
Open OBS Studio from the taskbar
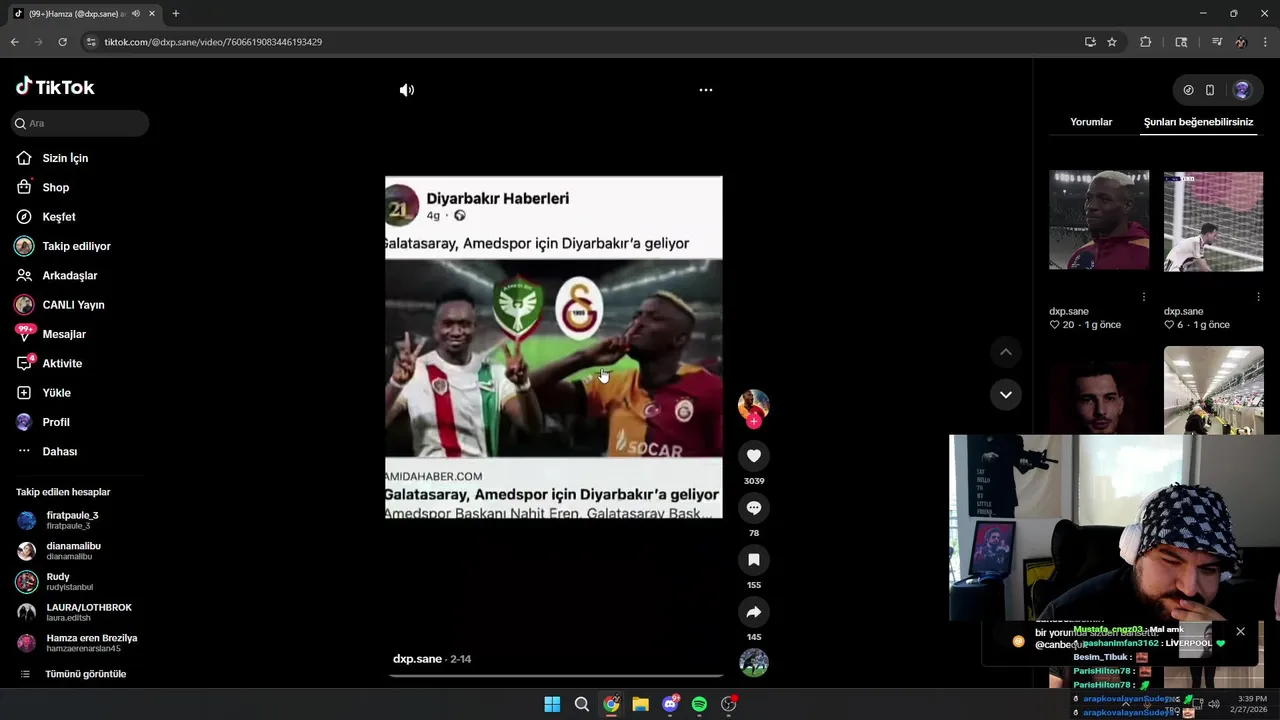pyautogui.click(x=729, y=704)
